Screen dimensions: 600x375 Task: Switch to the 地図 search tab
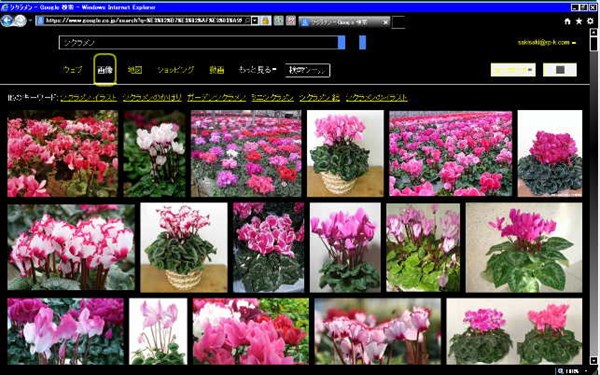[x=135, y=70]
